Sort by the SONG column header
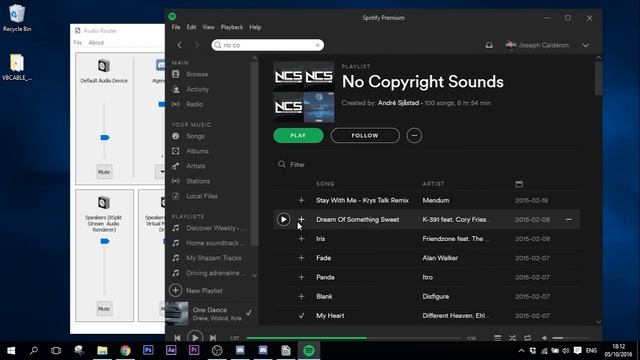The width and height of the screenshot is (640, 360). (x=325, y=184)
